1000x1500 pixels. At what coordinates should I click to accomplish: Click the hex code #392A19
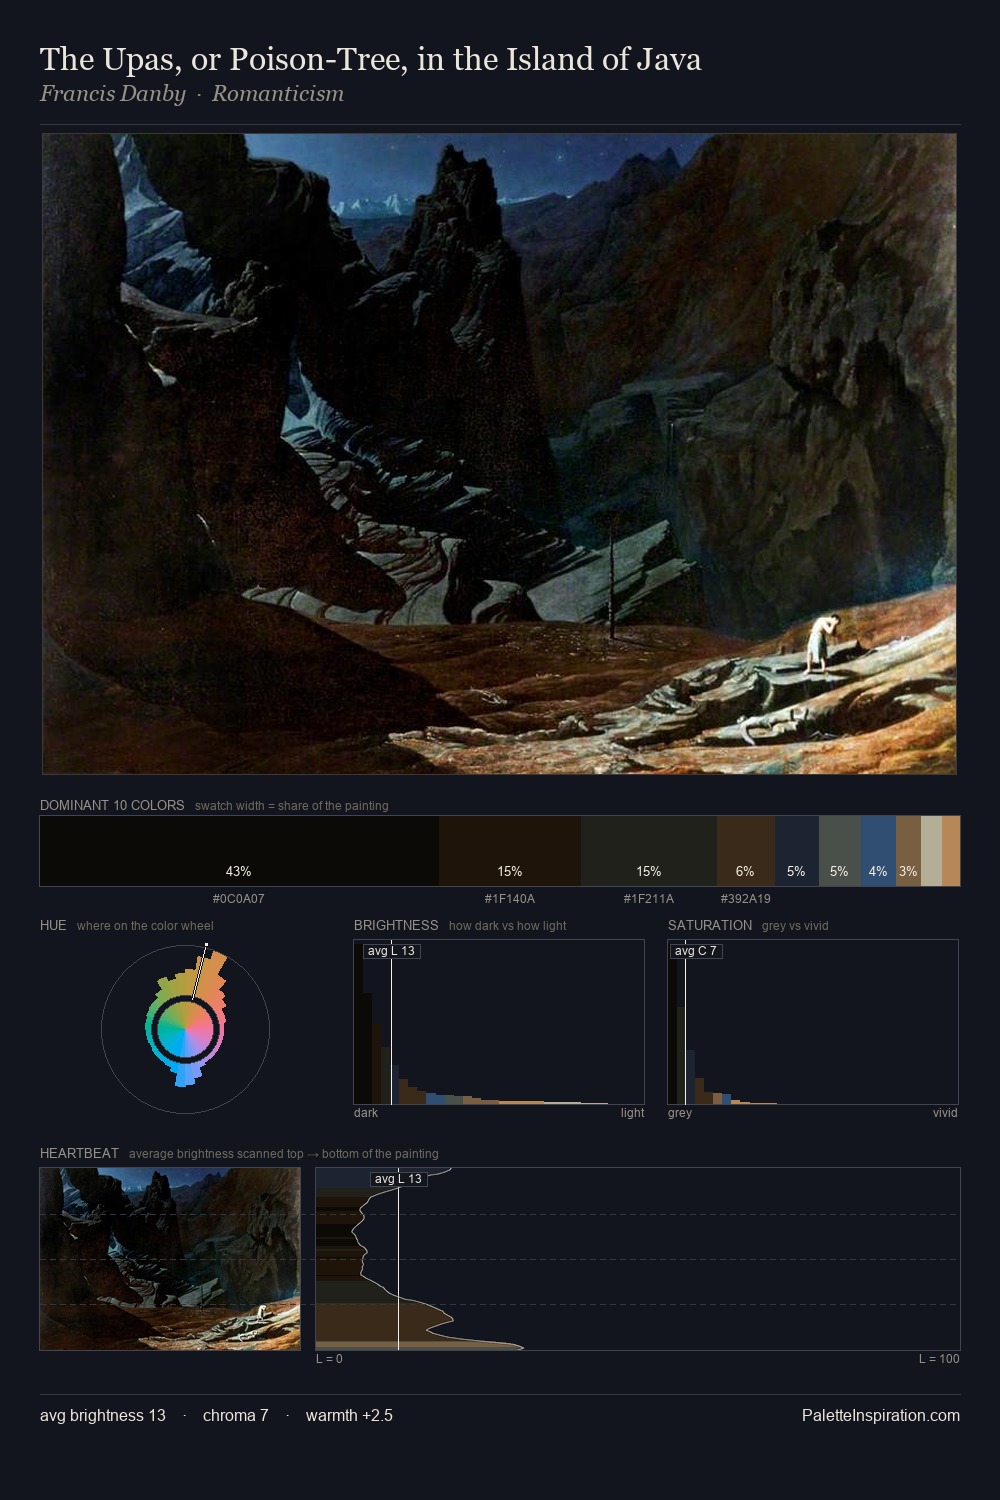[746, 899]
